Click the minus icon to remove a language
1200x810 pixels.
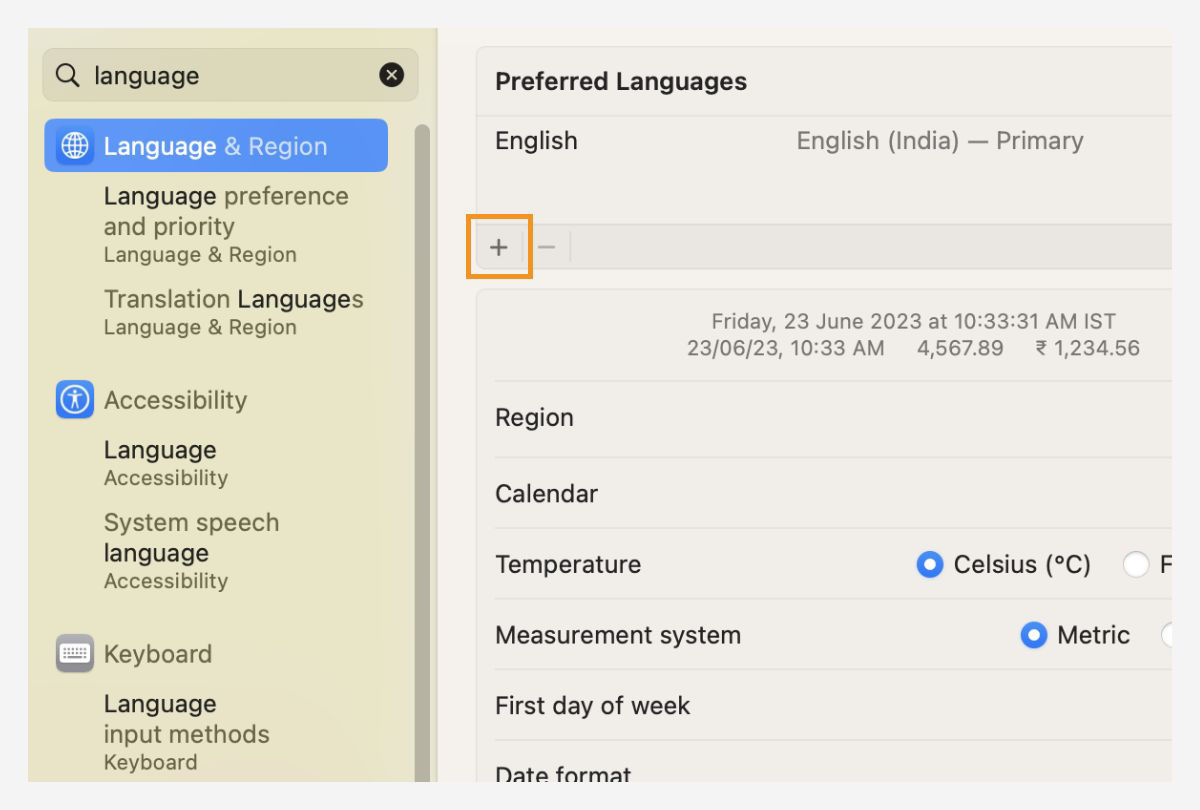(546, 246)
